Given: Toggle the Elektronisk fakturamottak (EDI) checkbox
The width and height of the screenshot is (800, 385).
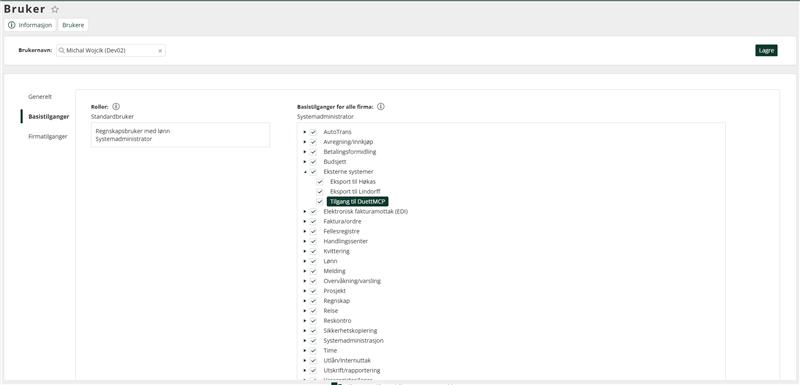Looking at the screenshot, I should point(313,212).
